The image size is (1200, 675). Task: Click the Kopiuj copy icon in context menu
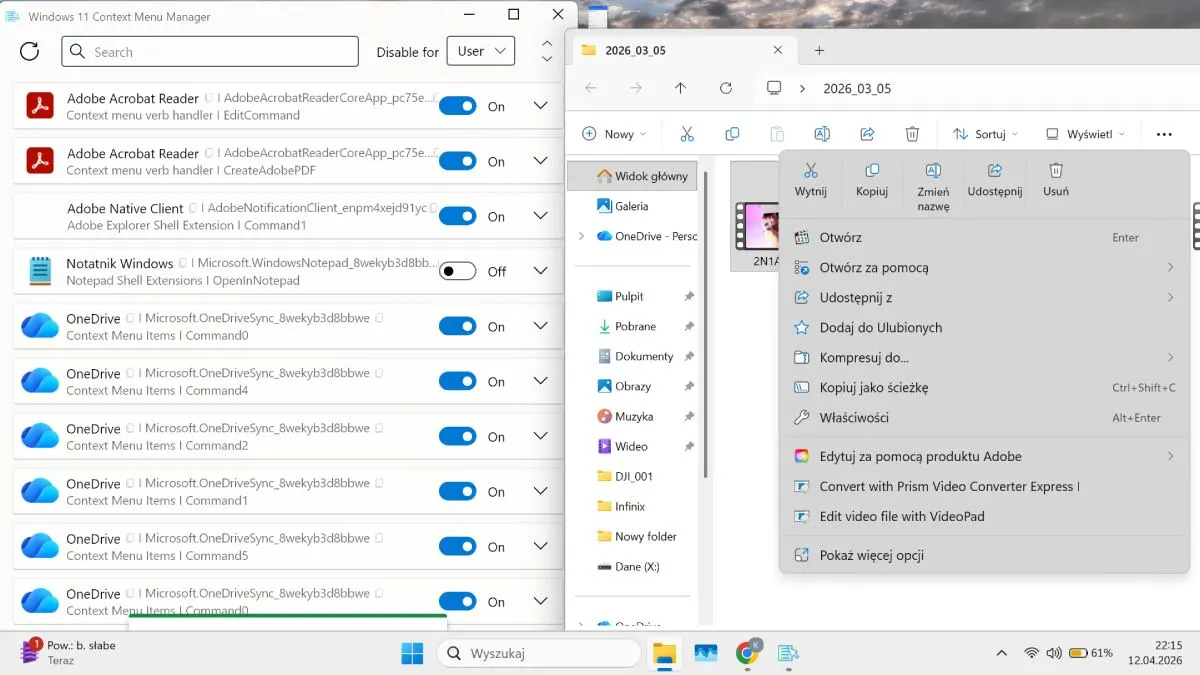871,172
